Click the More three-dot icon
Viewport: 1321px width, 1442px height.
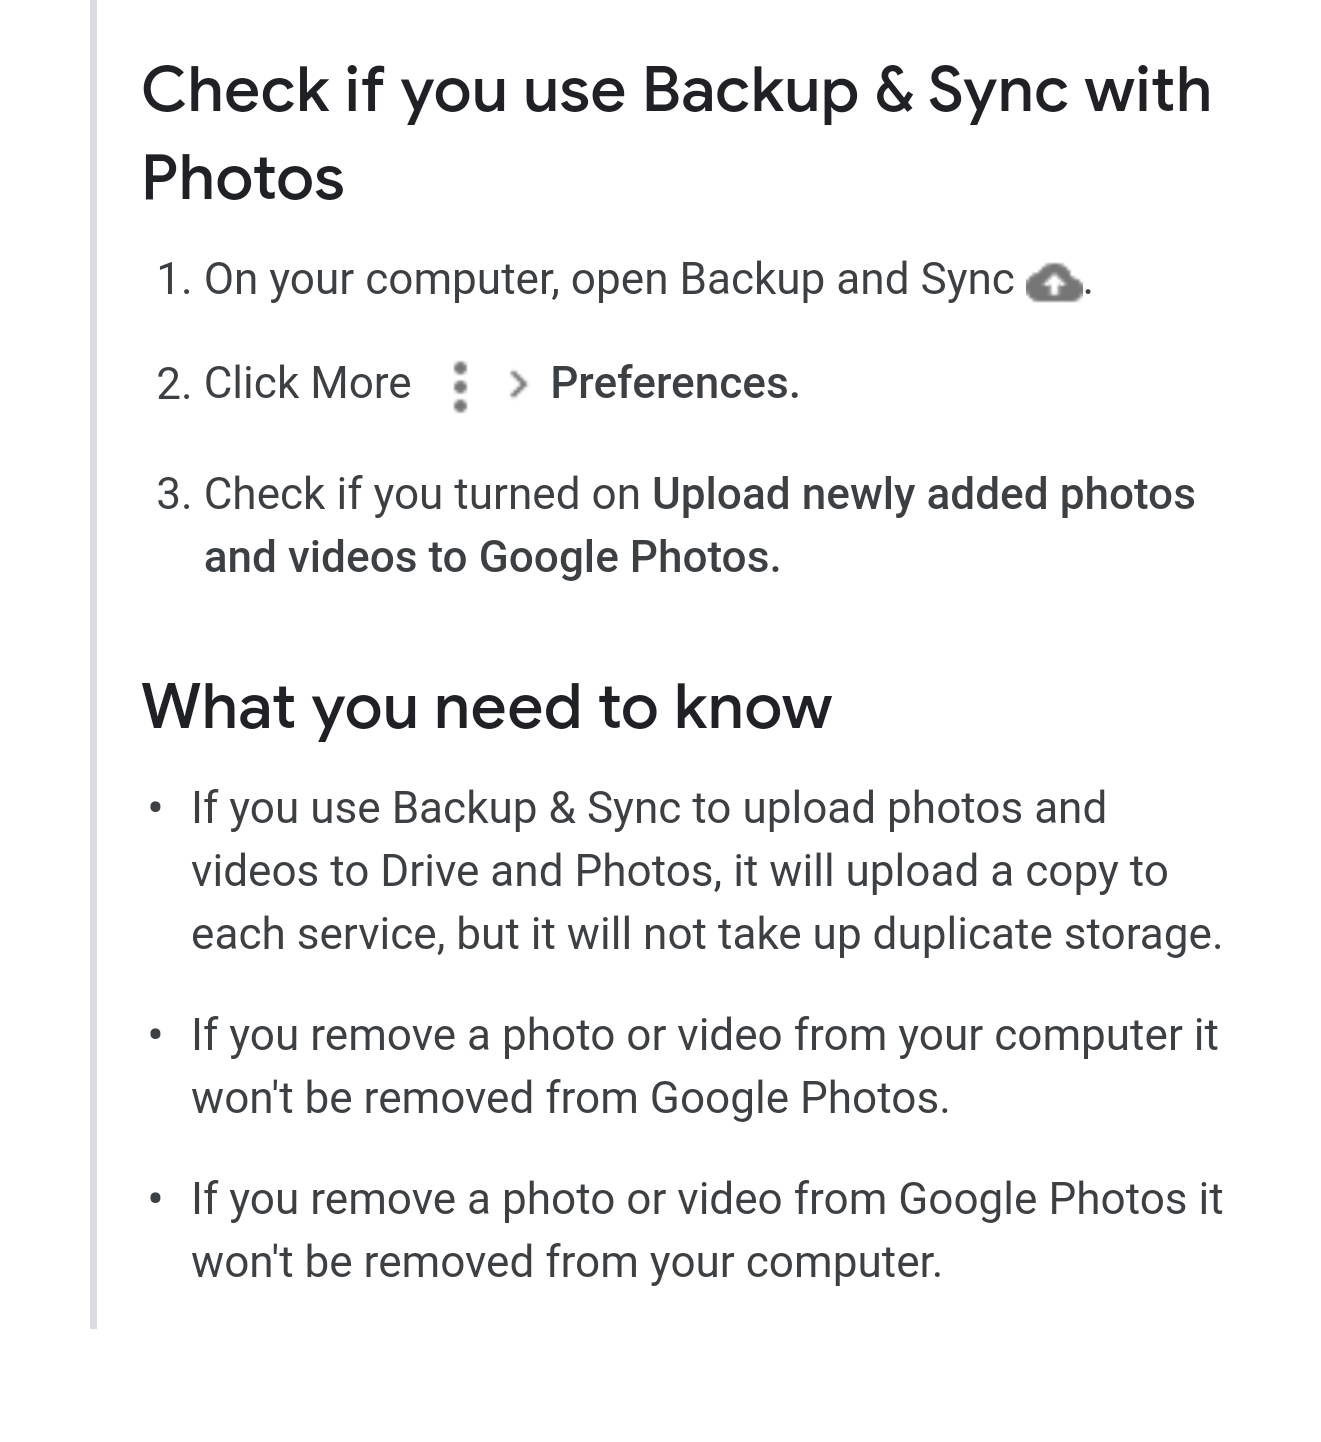pos(460,386)
